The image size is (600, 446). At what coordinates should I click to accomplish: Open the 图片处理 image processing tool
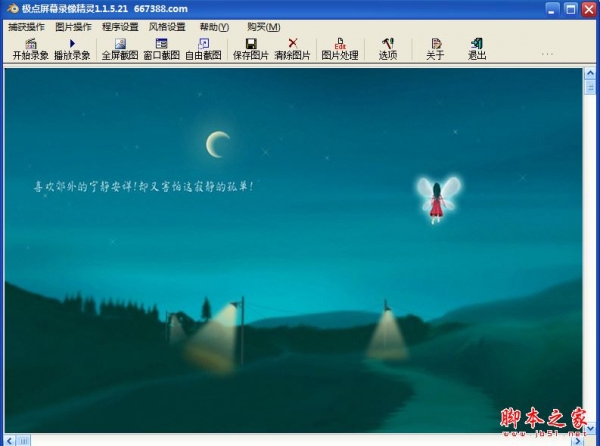pyautogui.click(x=339, y=49)
